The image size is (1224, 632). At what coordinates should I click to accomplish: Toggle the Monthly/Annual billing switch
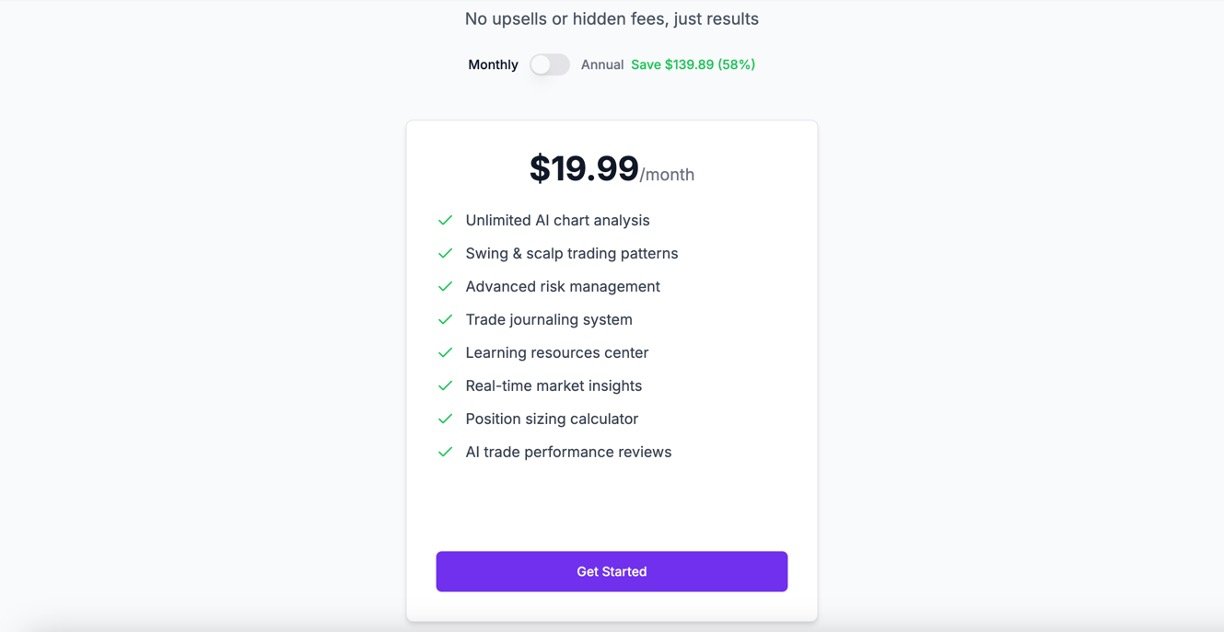pyautogui.click(x=549, y=65)
